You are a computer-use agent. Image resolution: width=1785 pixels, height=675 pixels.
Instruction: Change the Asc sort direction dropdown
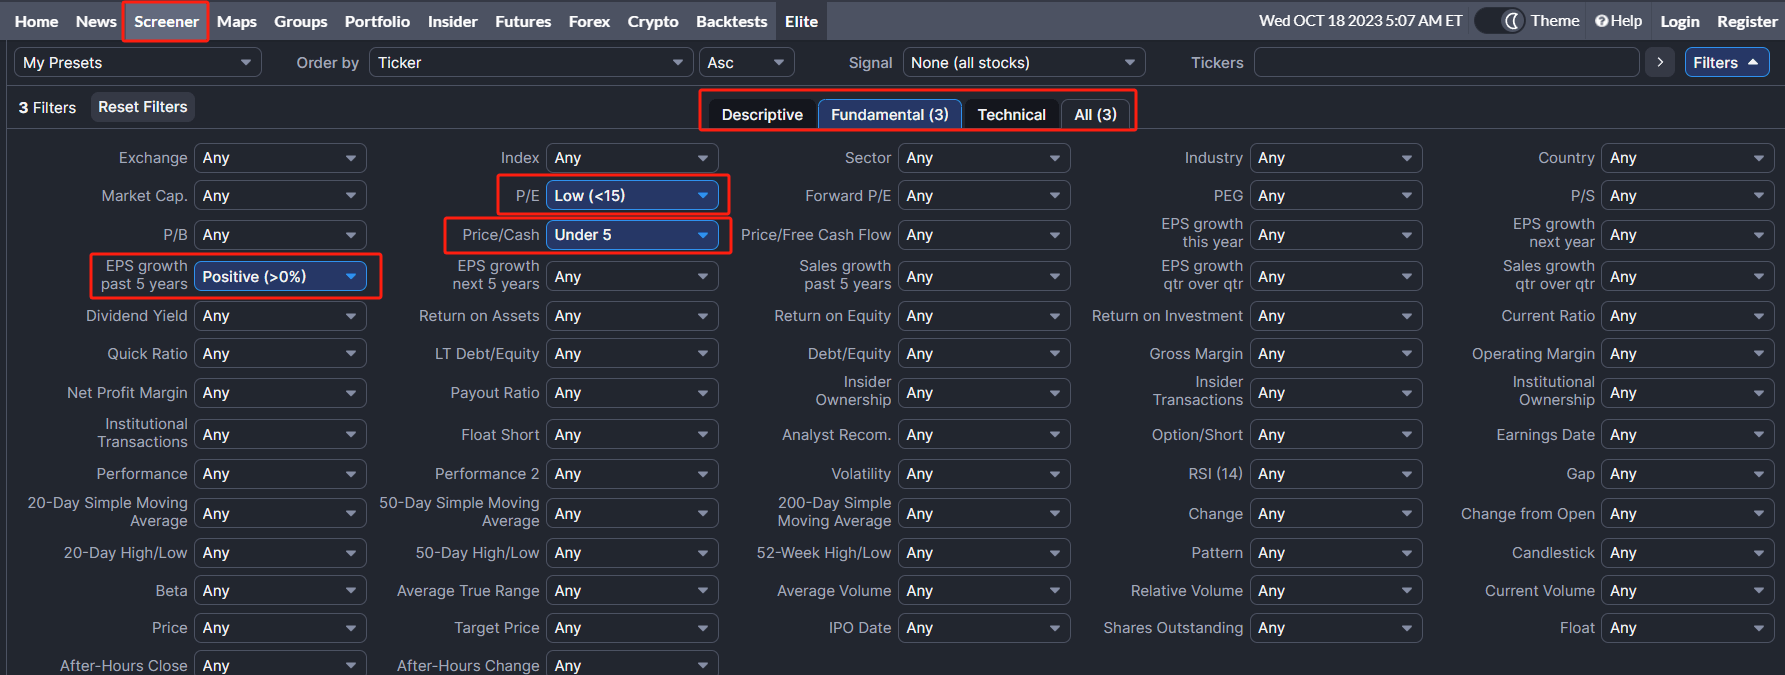click(x=746, y=62)
